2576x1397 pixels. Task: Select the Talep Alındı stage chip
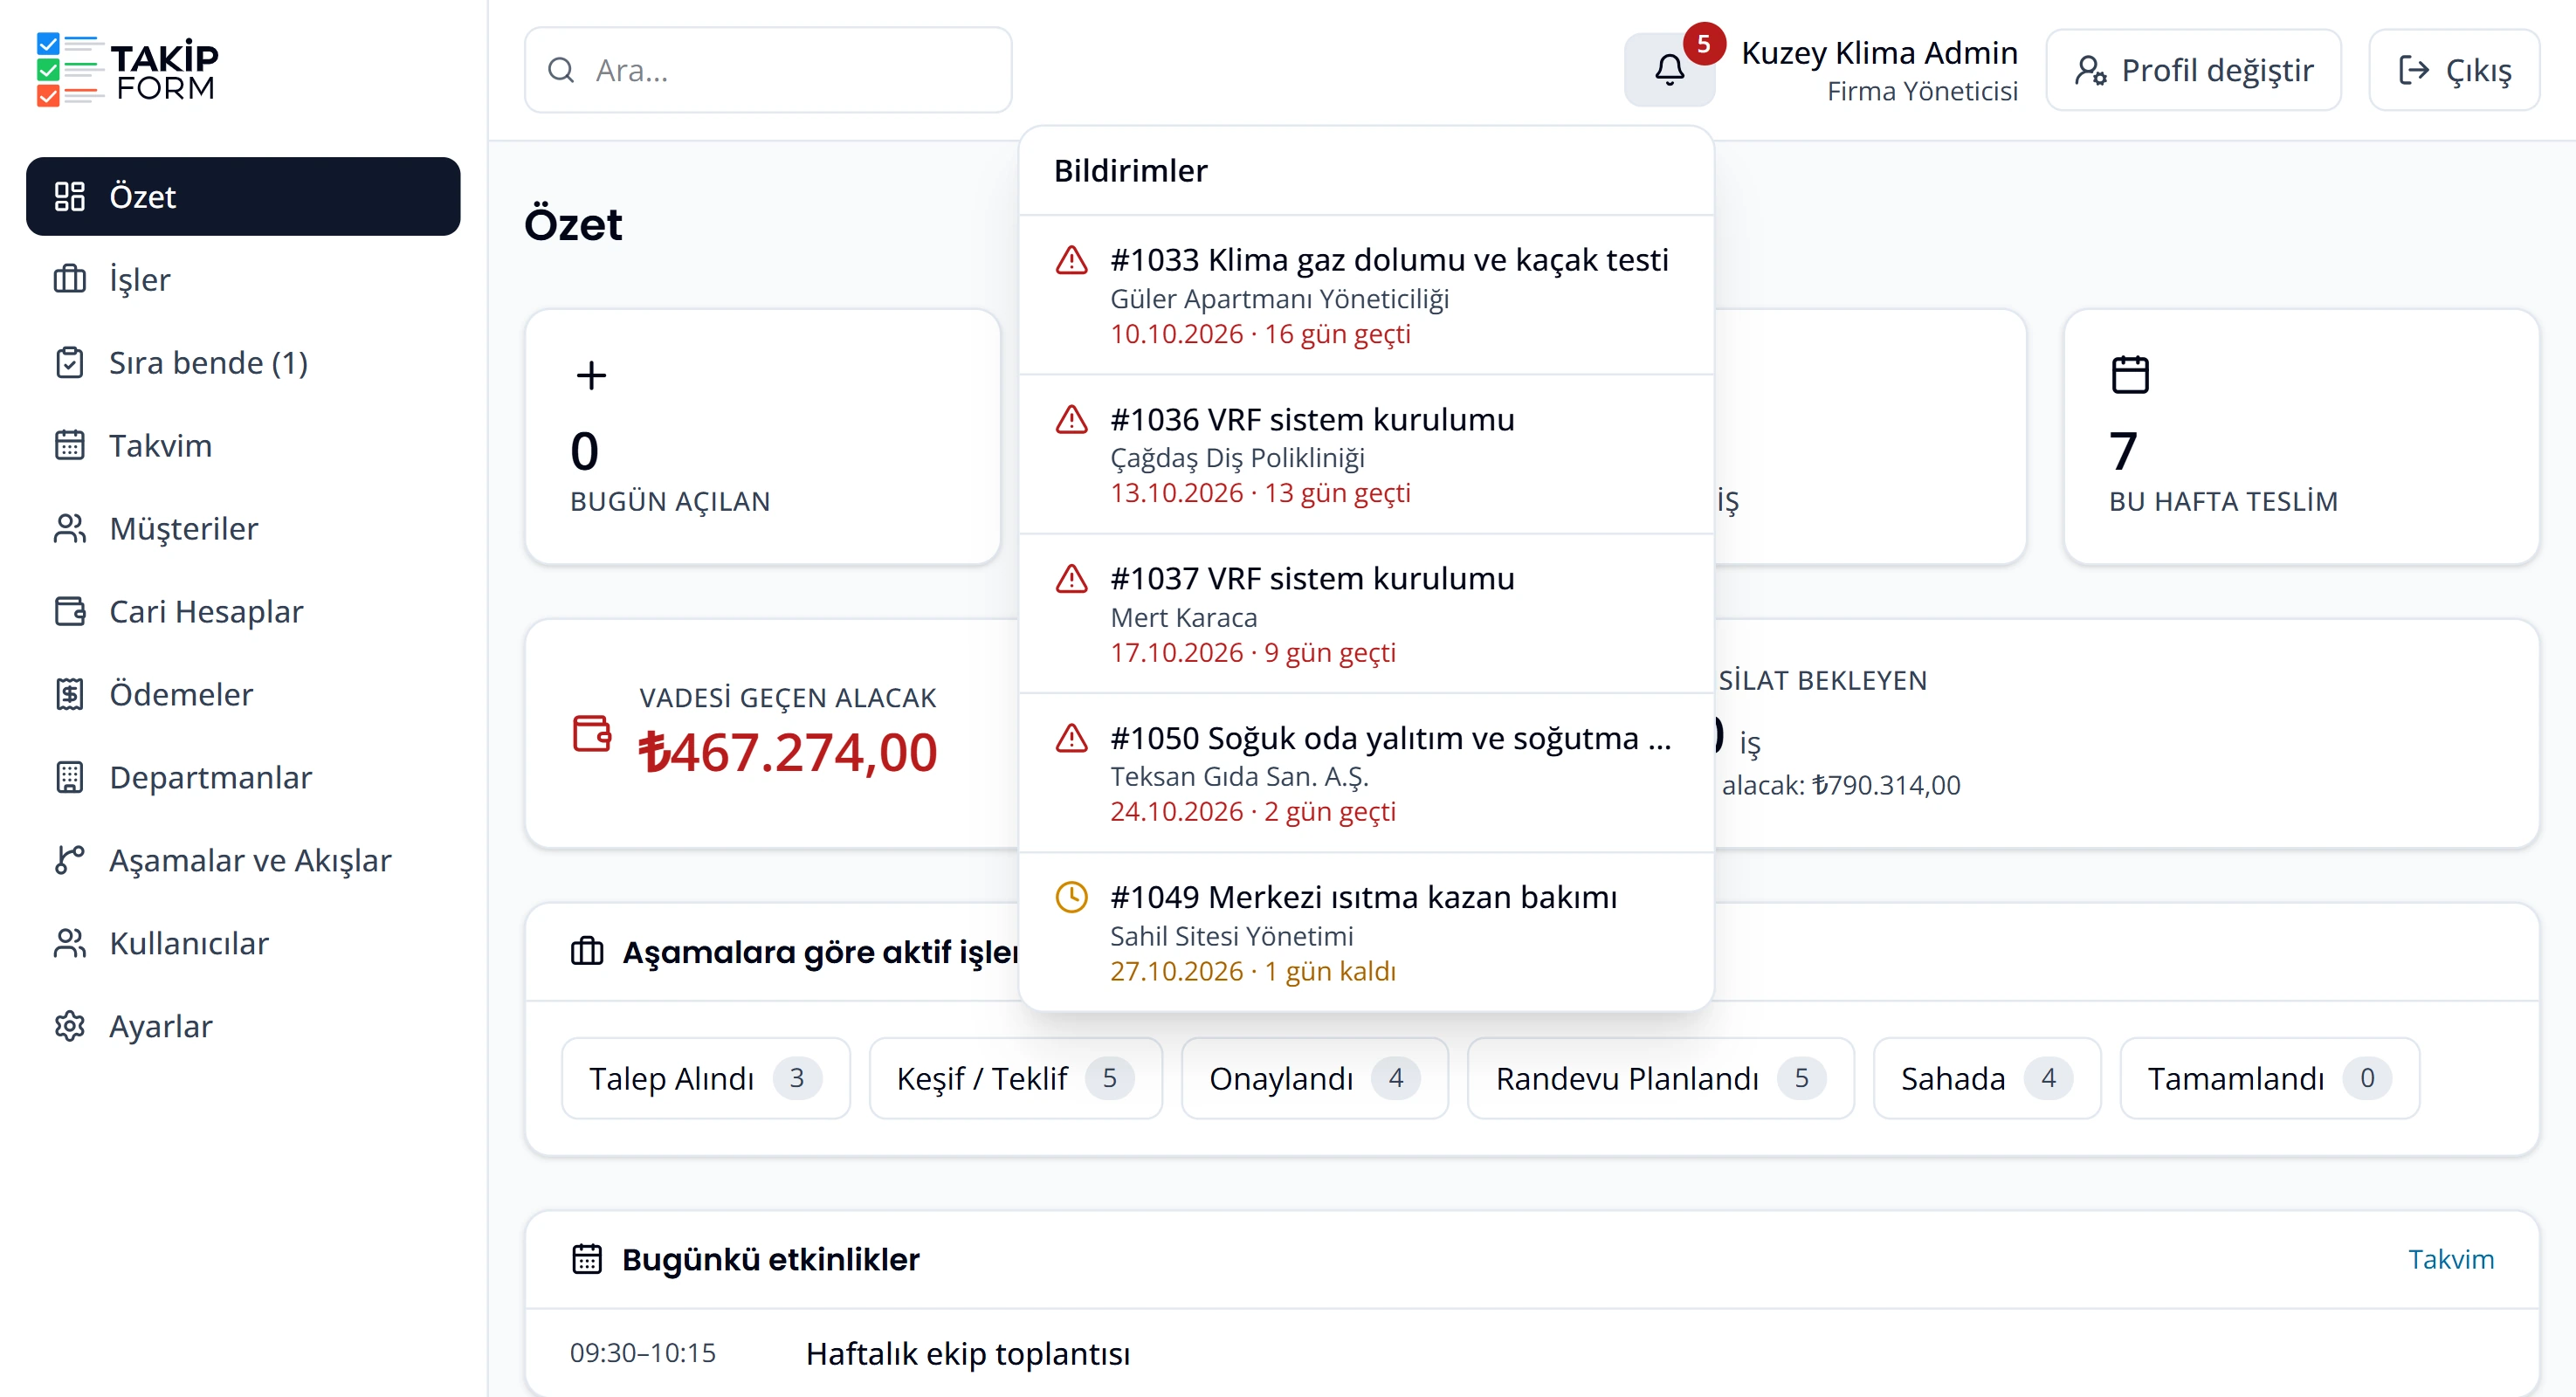click(x=705, y=1078)
